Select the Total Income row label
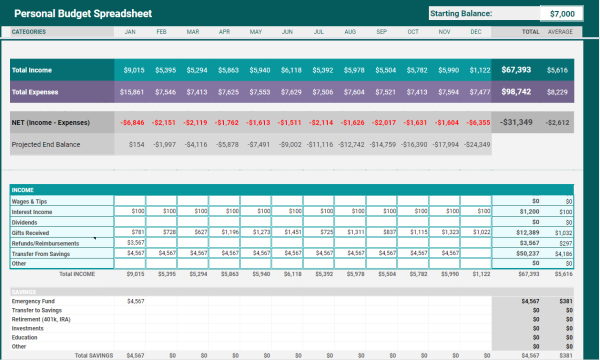Viewport: 600px width, 360px height. coord(62,70)
